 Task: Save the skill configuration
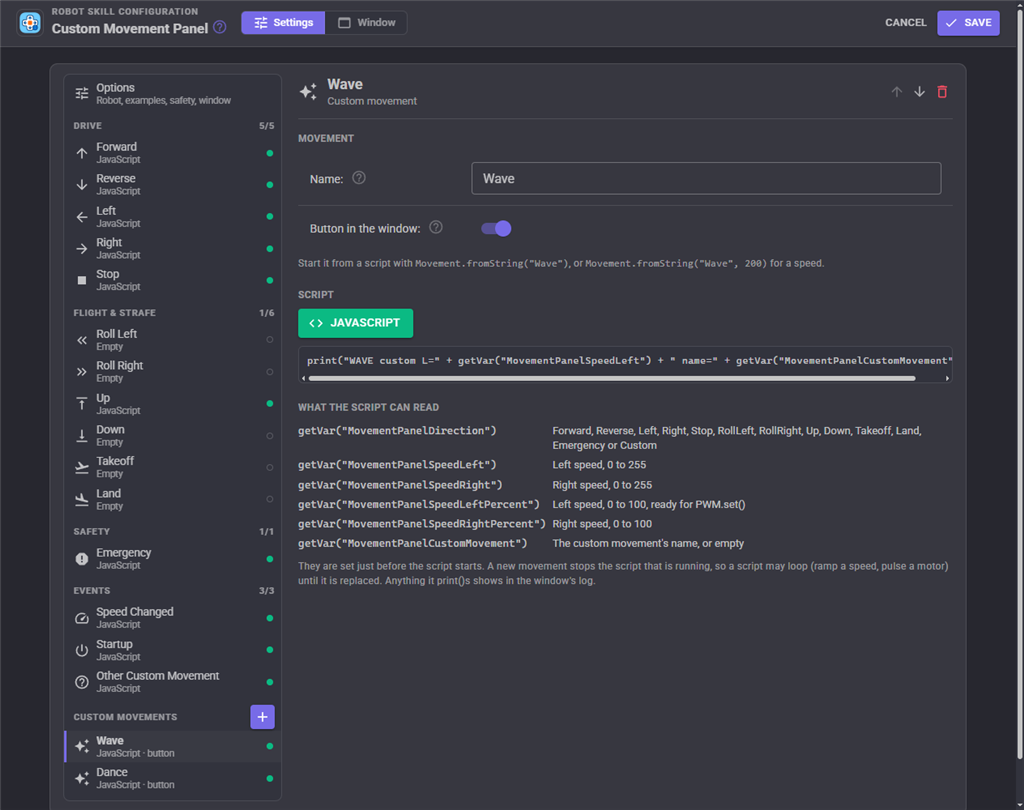pos(968,23)
